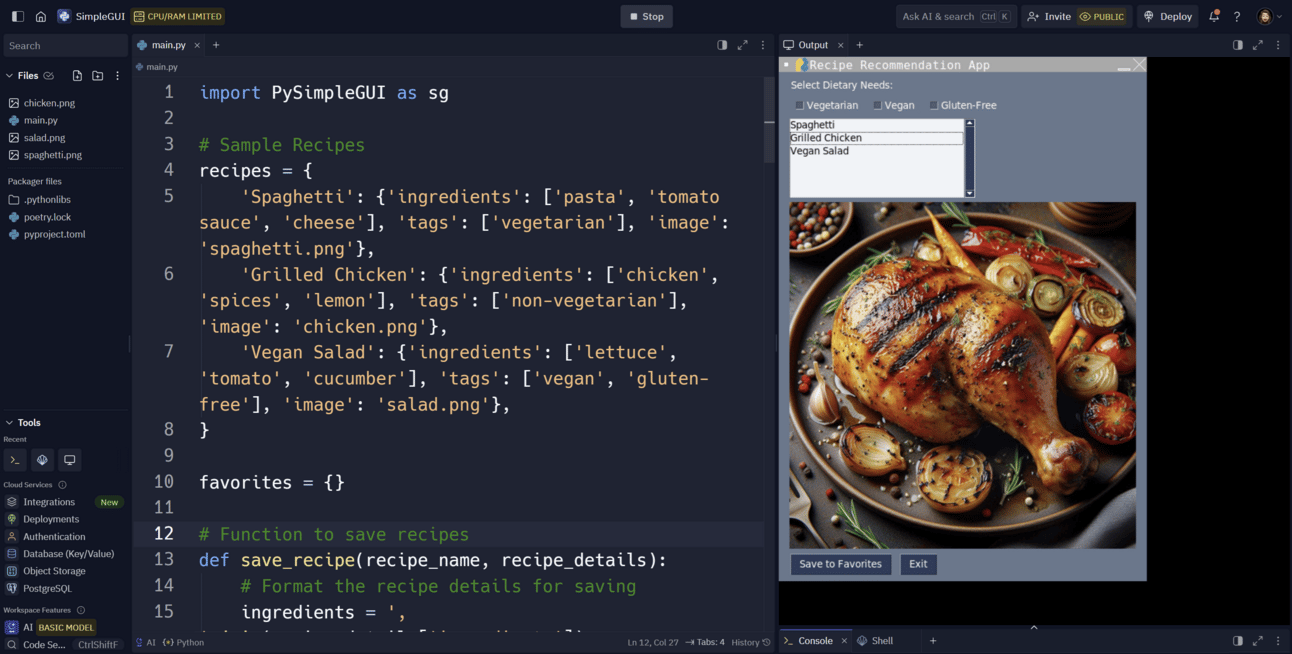This screenshot has height=654, width=1292.
Task: Click the SimpleGUI project name
Action: [x=93, y=16]
